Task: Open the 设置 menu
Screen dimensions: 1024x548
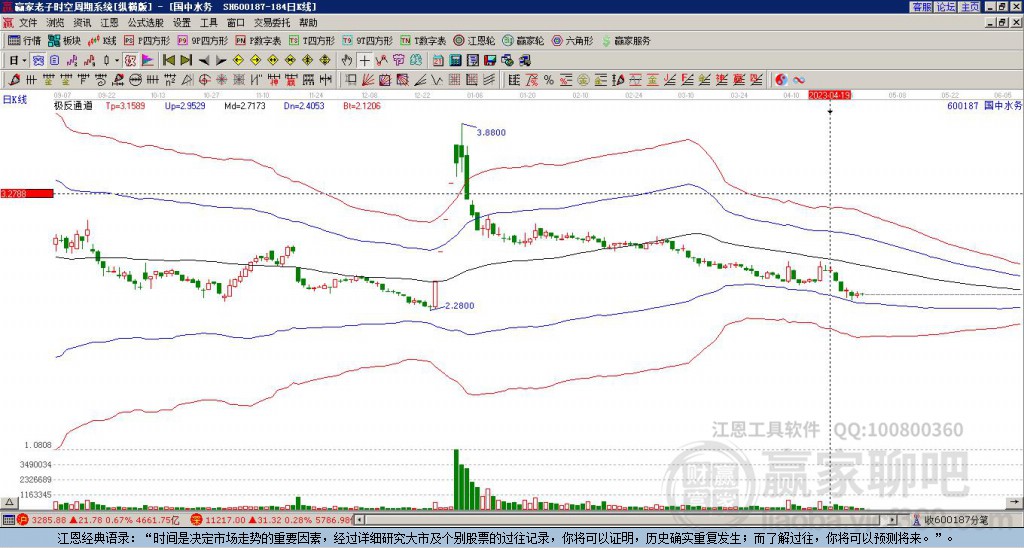Action: [182, 23]
